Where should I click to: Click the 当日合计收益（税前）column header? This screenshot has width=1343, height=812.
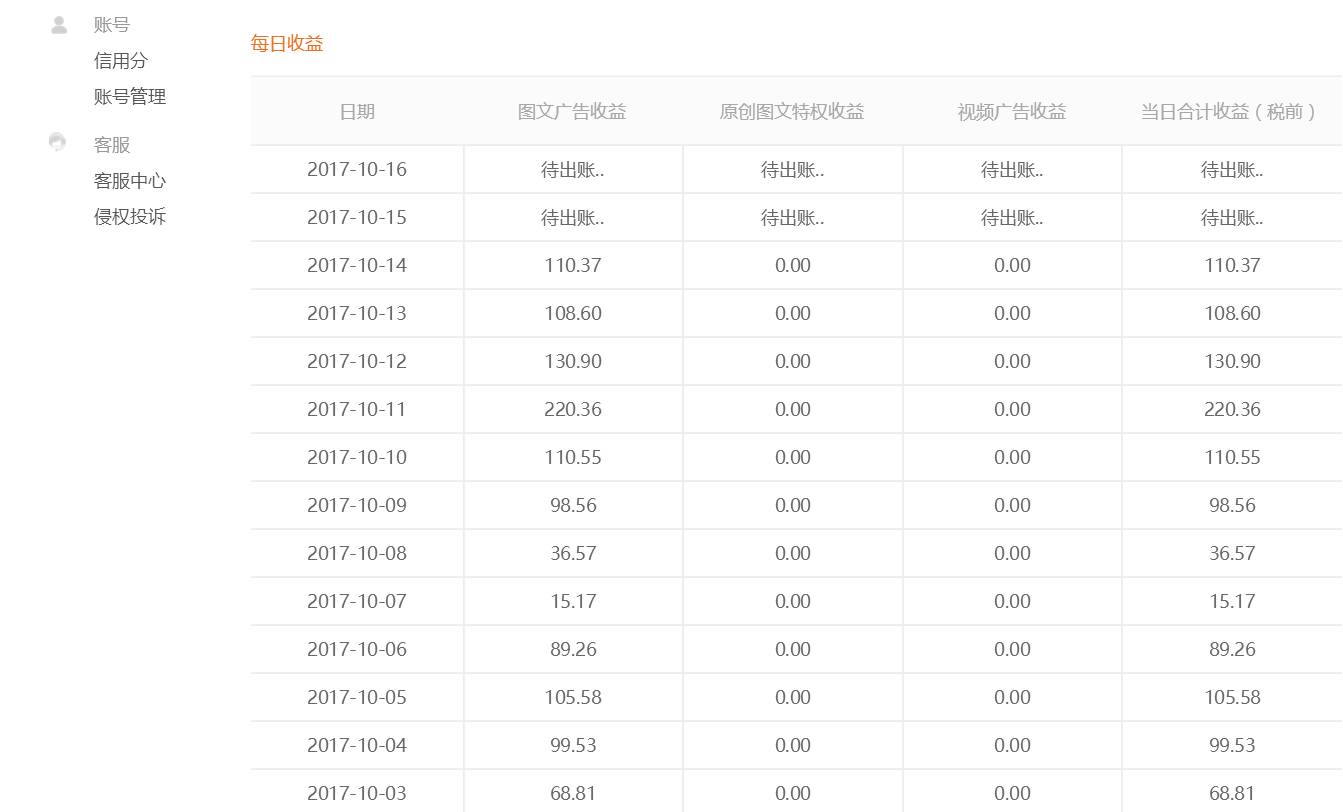(x=1232, y=111)
